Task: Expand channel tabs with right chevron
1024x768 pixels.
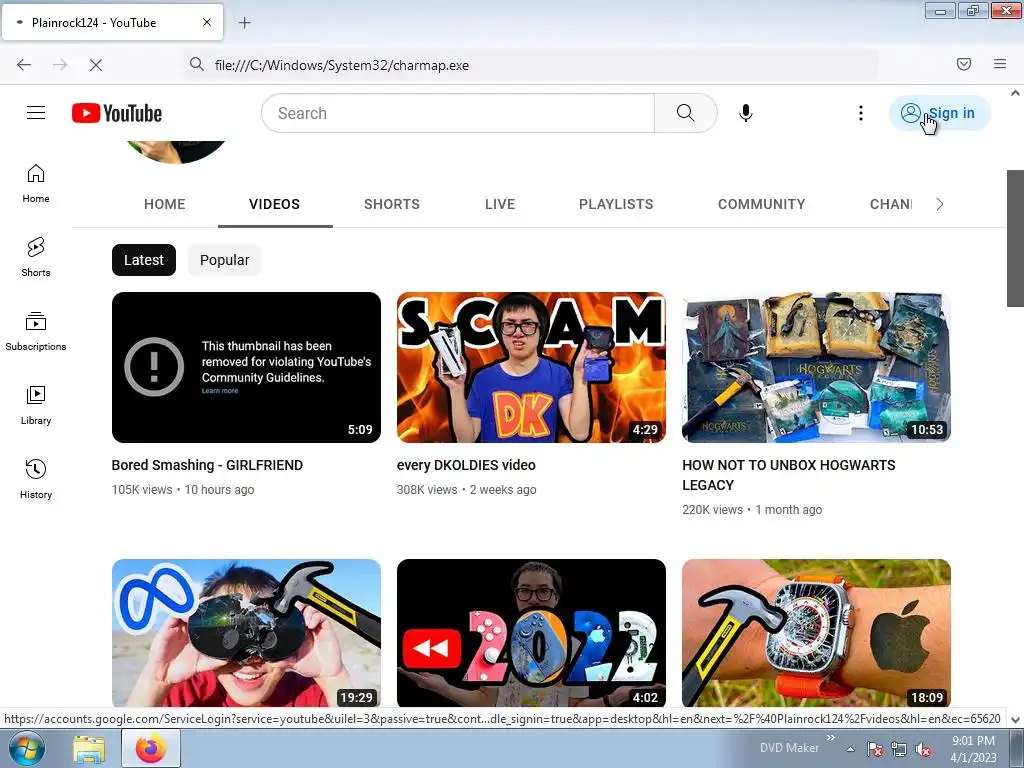Action: point(940,204)
